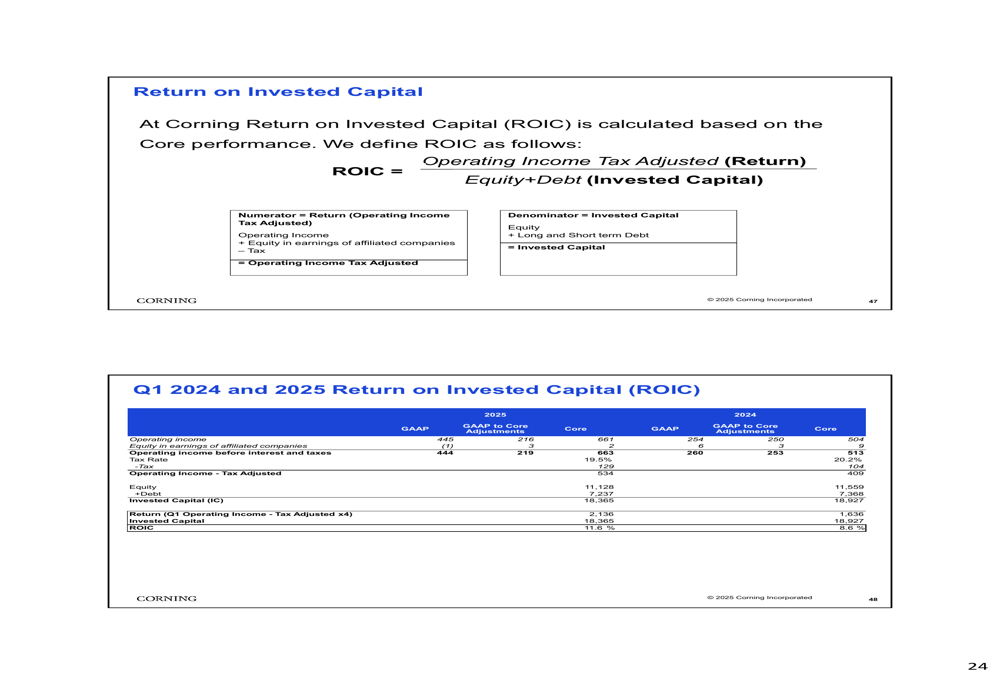
Task: Click "= Operating Income Tax Adjusted" result line
Action: pyautogui.click(x=328, y=263)
